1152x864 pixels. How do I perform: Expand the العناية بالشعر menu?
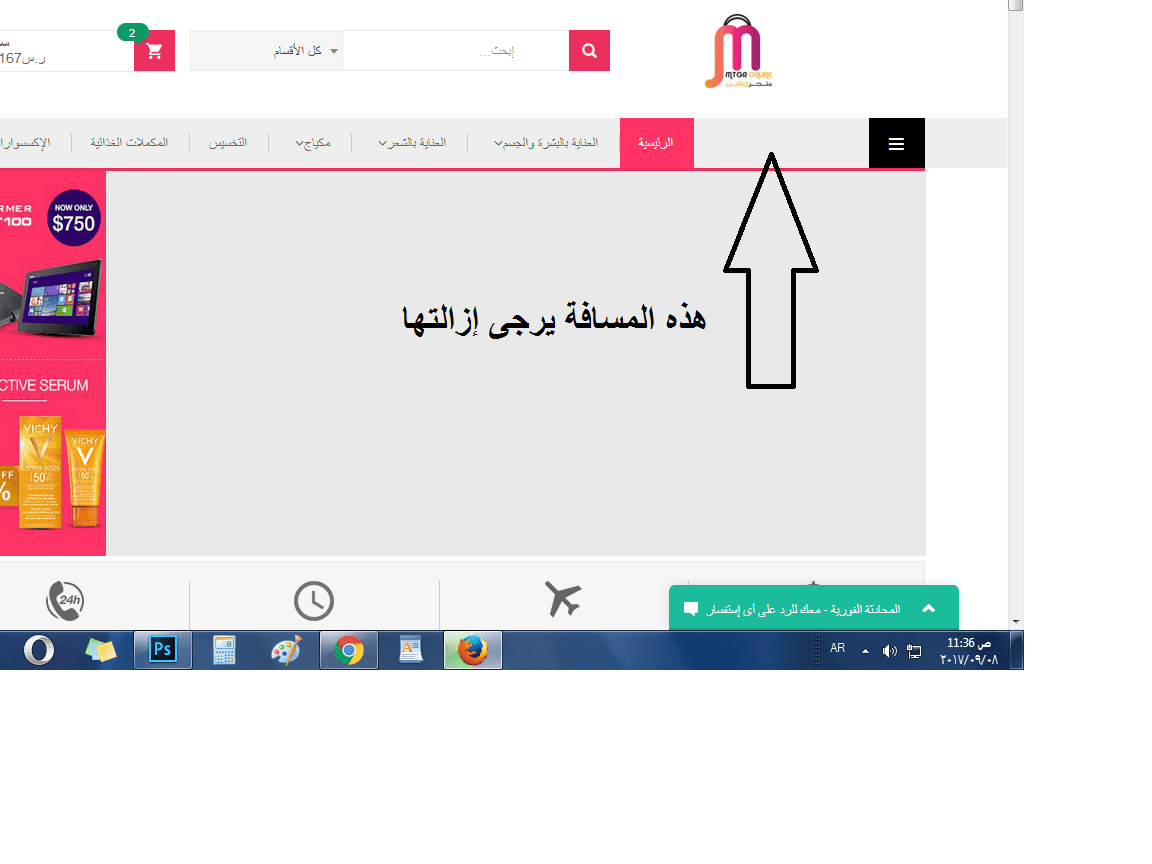[x=412, y=143]
